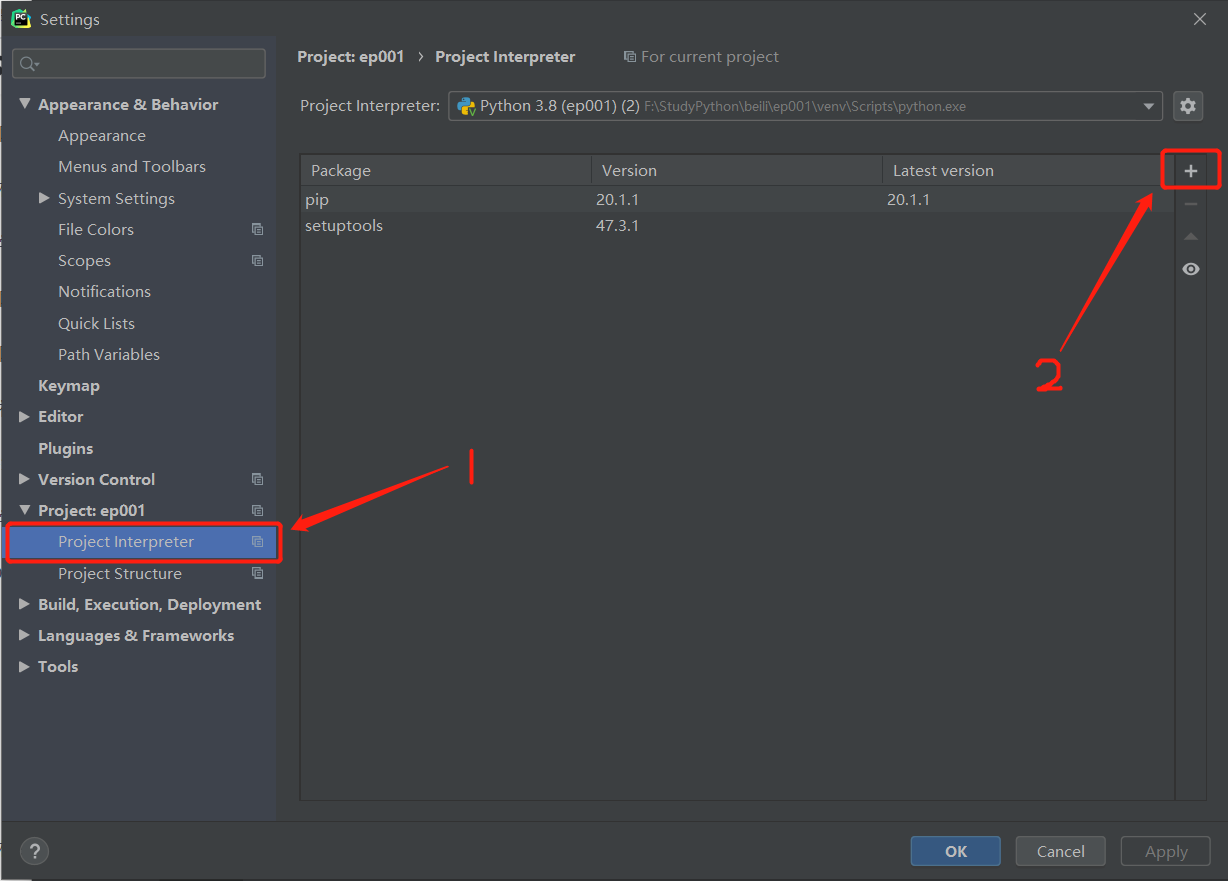The image size is (1228, 881).
Task: Select the setuptools package row
Action: click(x=737, y=225)
